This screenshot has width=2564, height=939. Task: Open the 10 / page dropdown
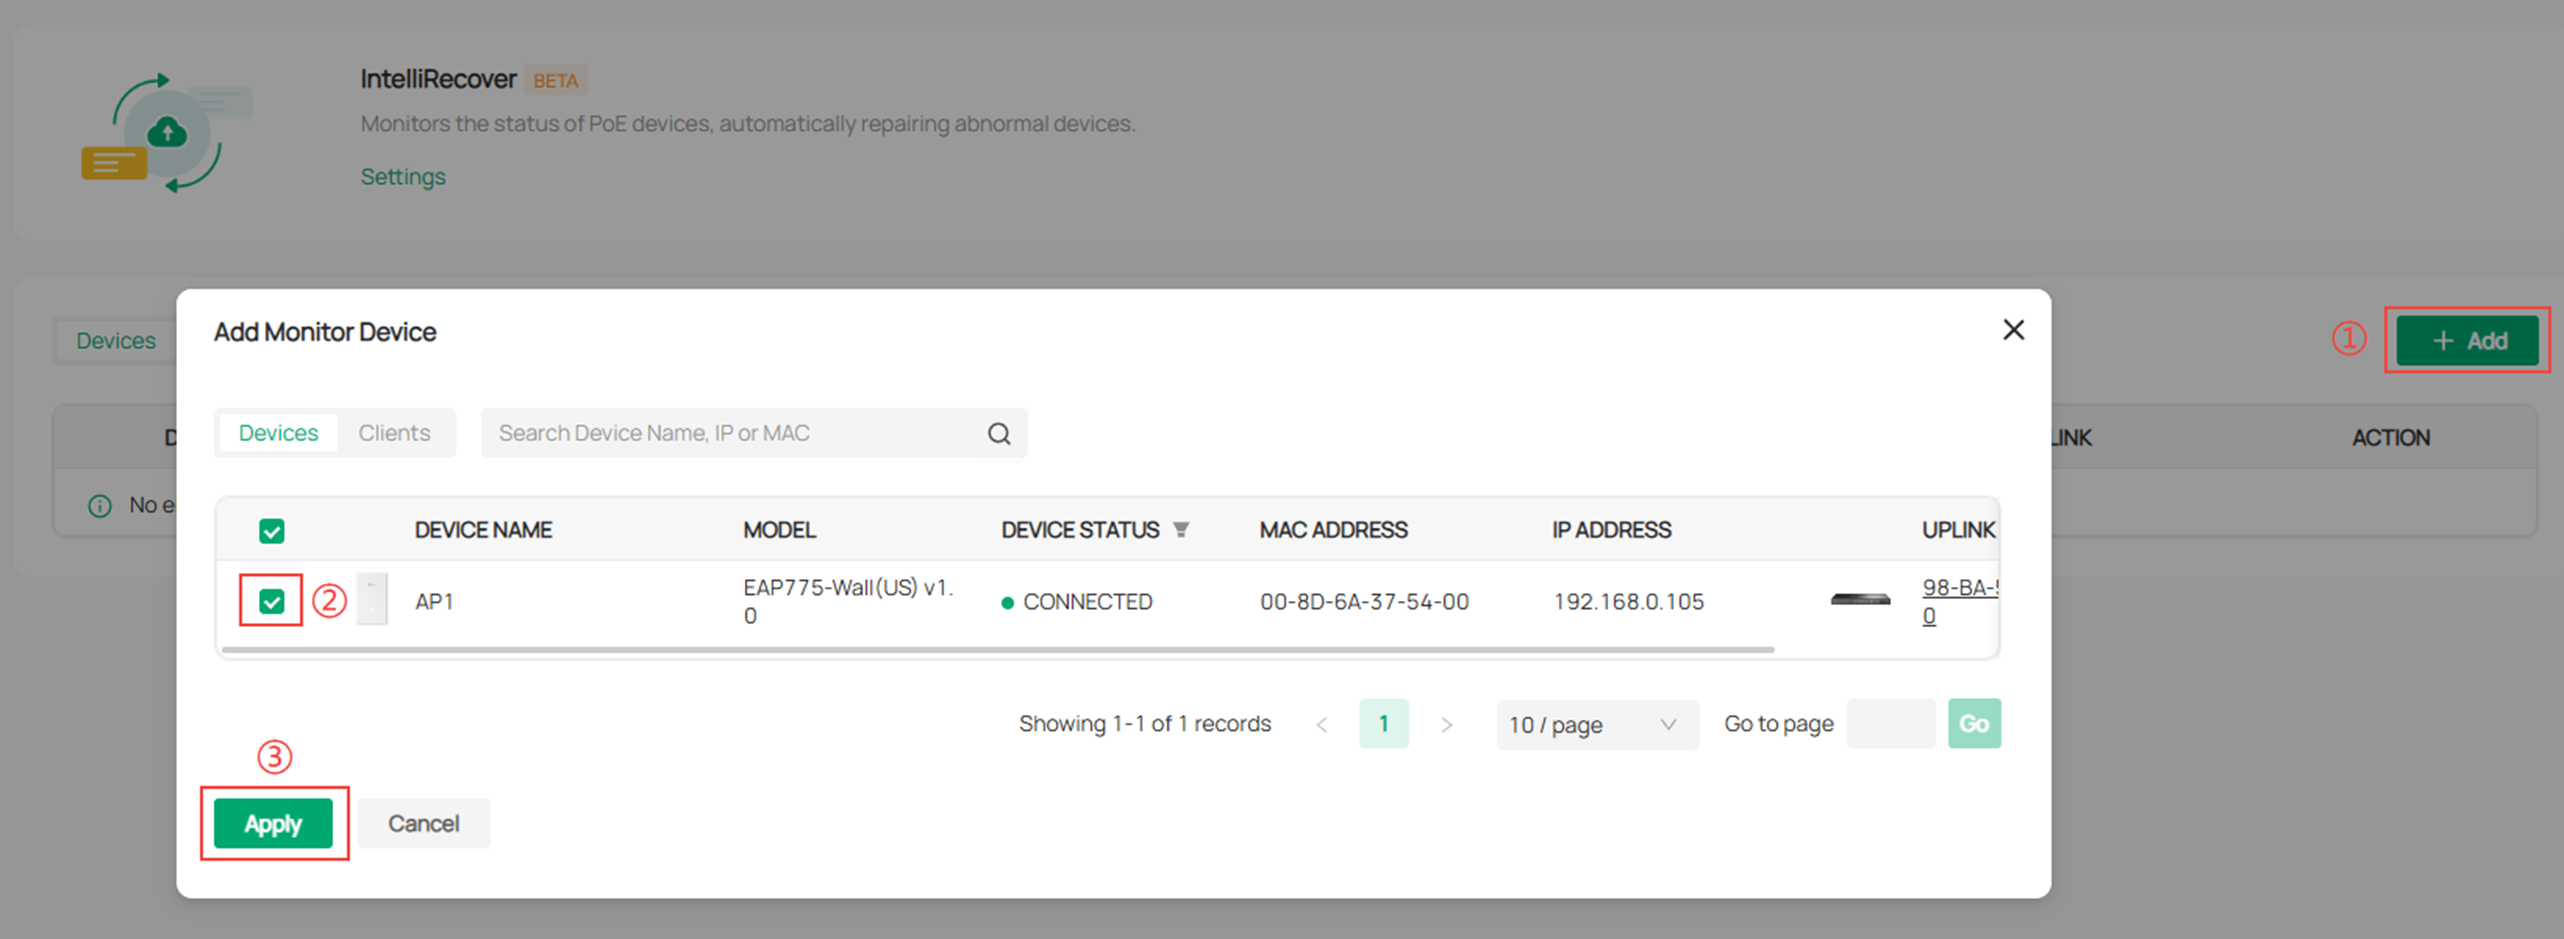1596,724
